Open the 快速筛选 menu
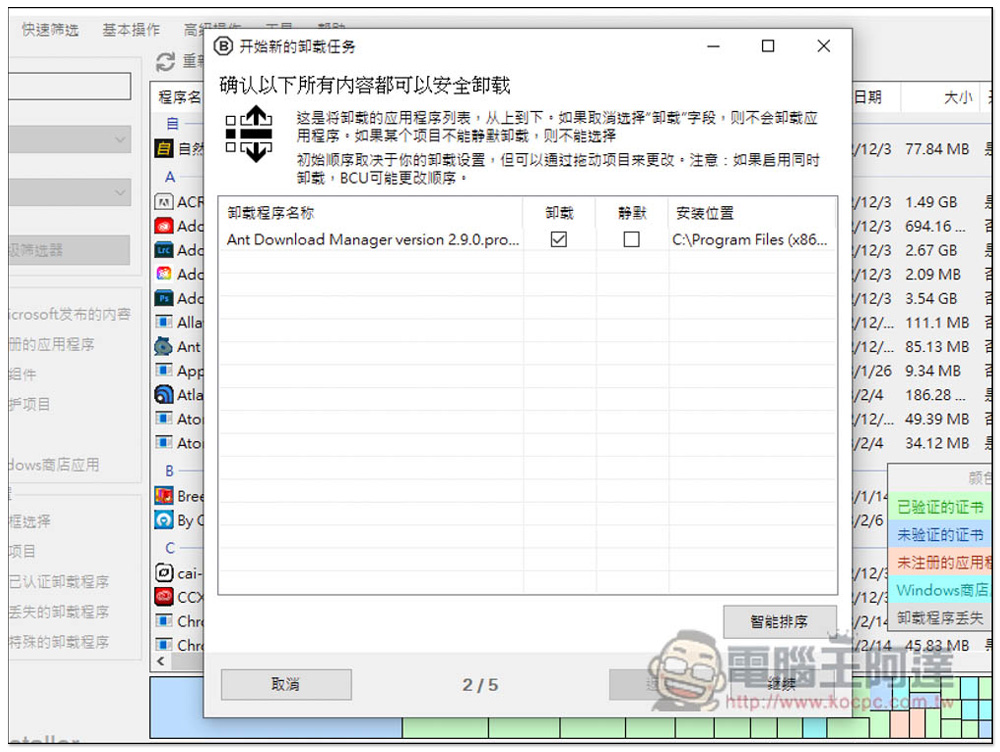Viewport: 1000px width, 752px height. [50, 30]
